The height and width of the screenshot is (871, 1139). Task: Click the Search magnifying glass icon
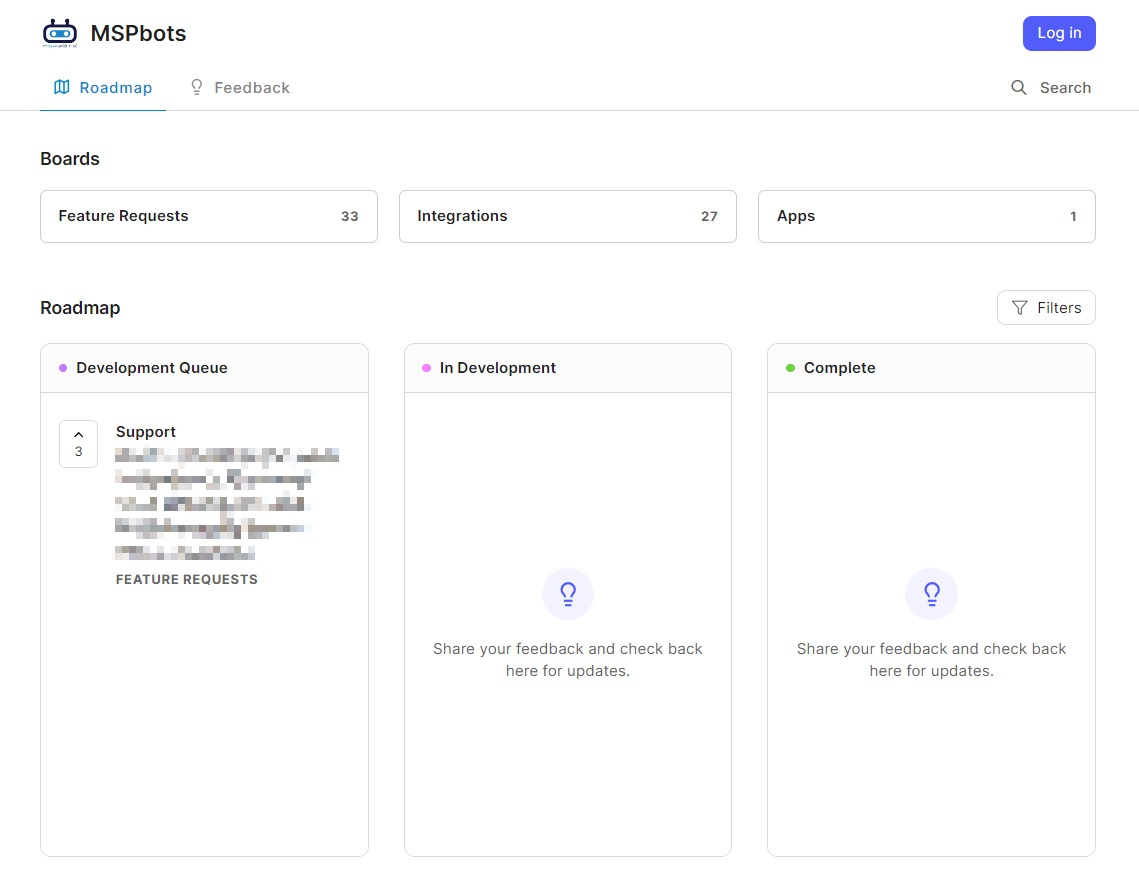(x=1019, y=88)
